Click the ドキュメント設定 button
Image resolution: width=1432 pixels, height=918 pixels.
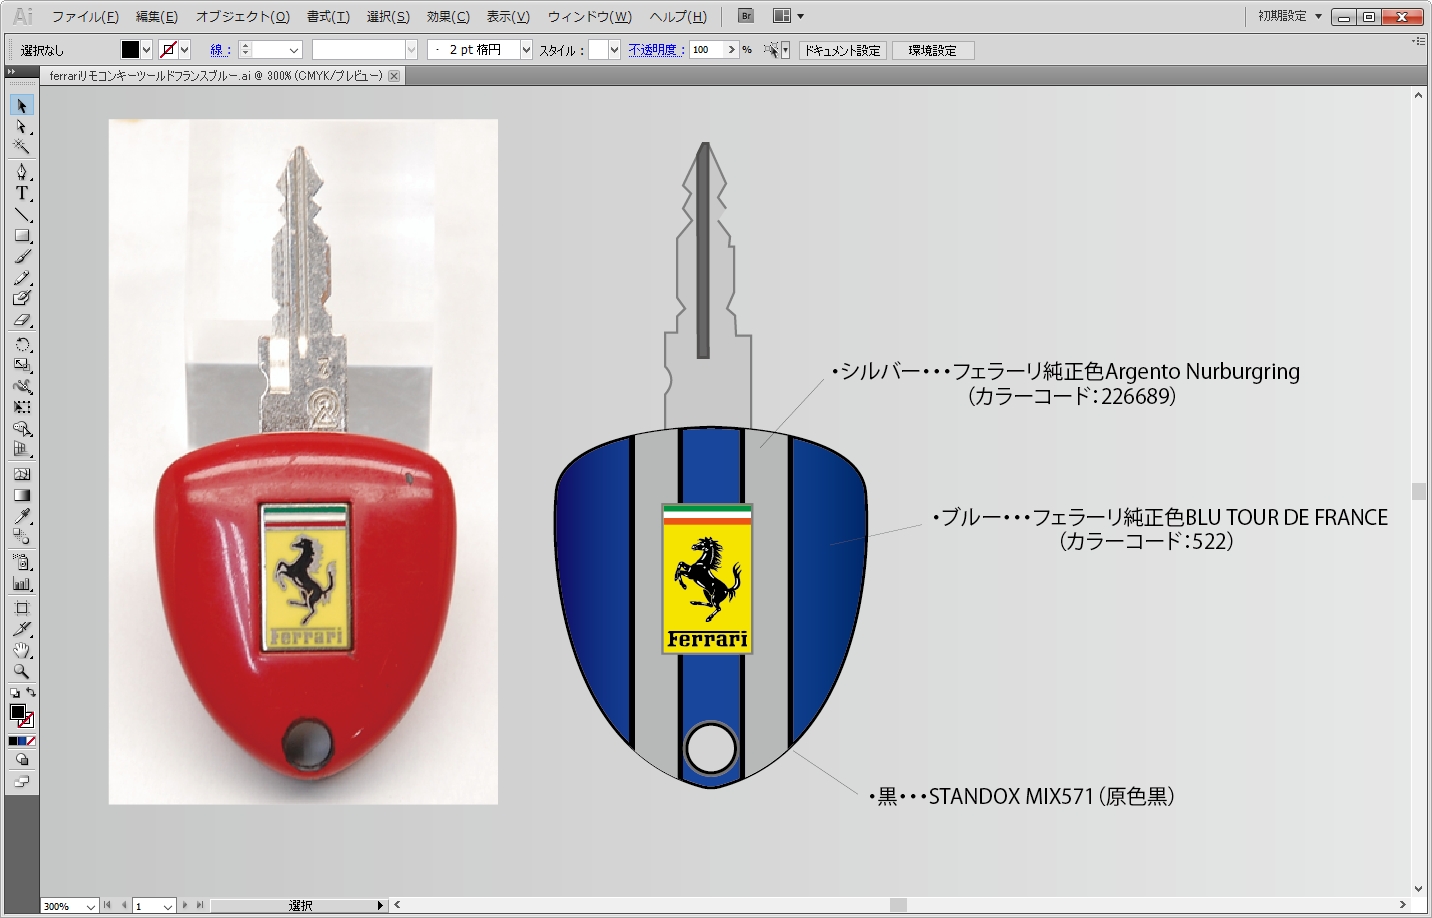[x=842, y=50]
